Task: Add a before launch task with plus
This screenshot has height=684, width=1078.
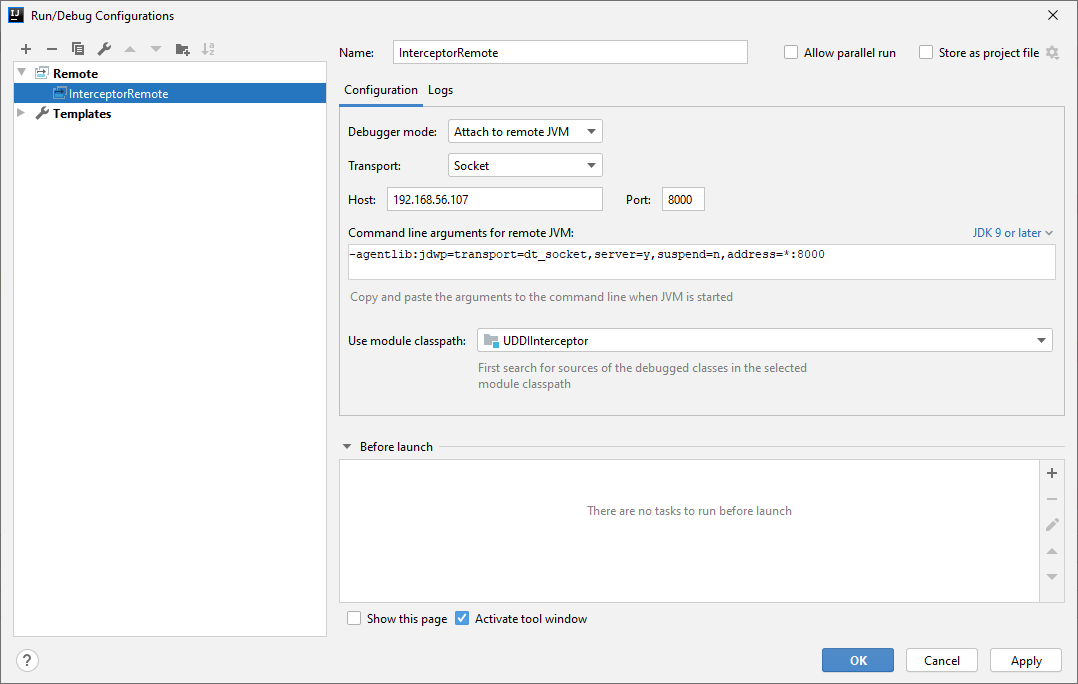Action: [1051, 473]
